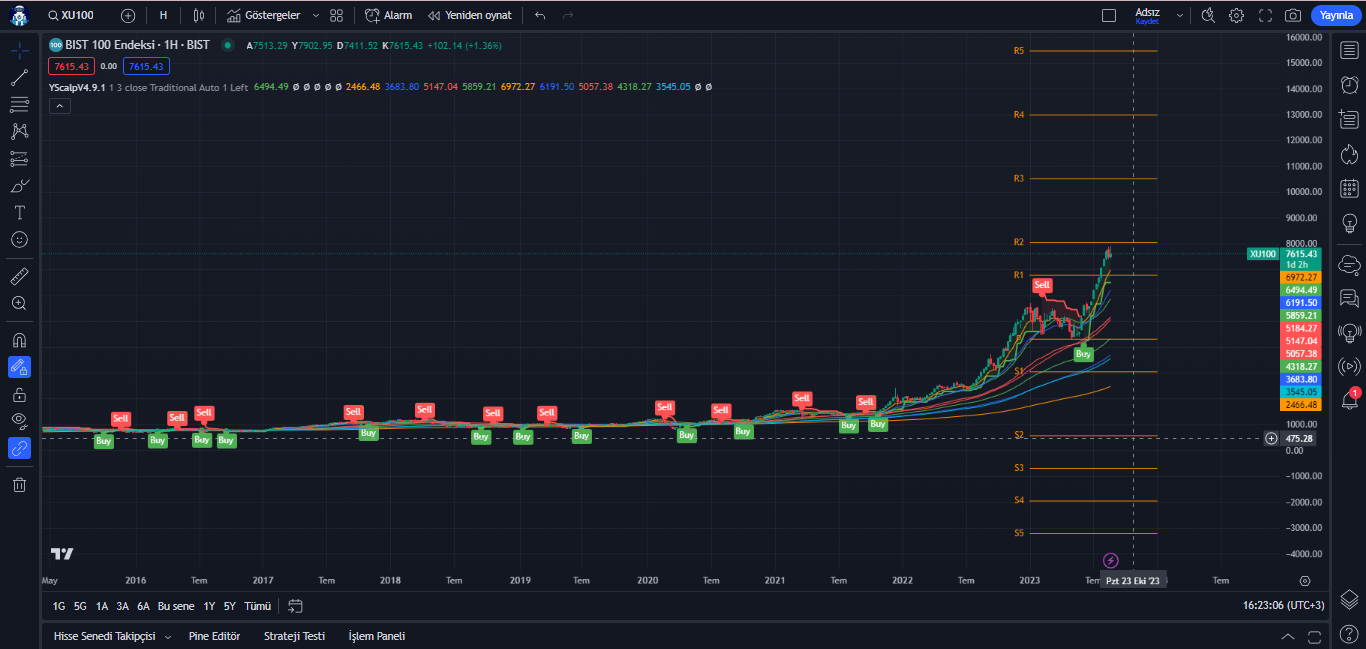
Task: Delete drawings with the trash icon
Action: (19, 483)
